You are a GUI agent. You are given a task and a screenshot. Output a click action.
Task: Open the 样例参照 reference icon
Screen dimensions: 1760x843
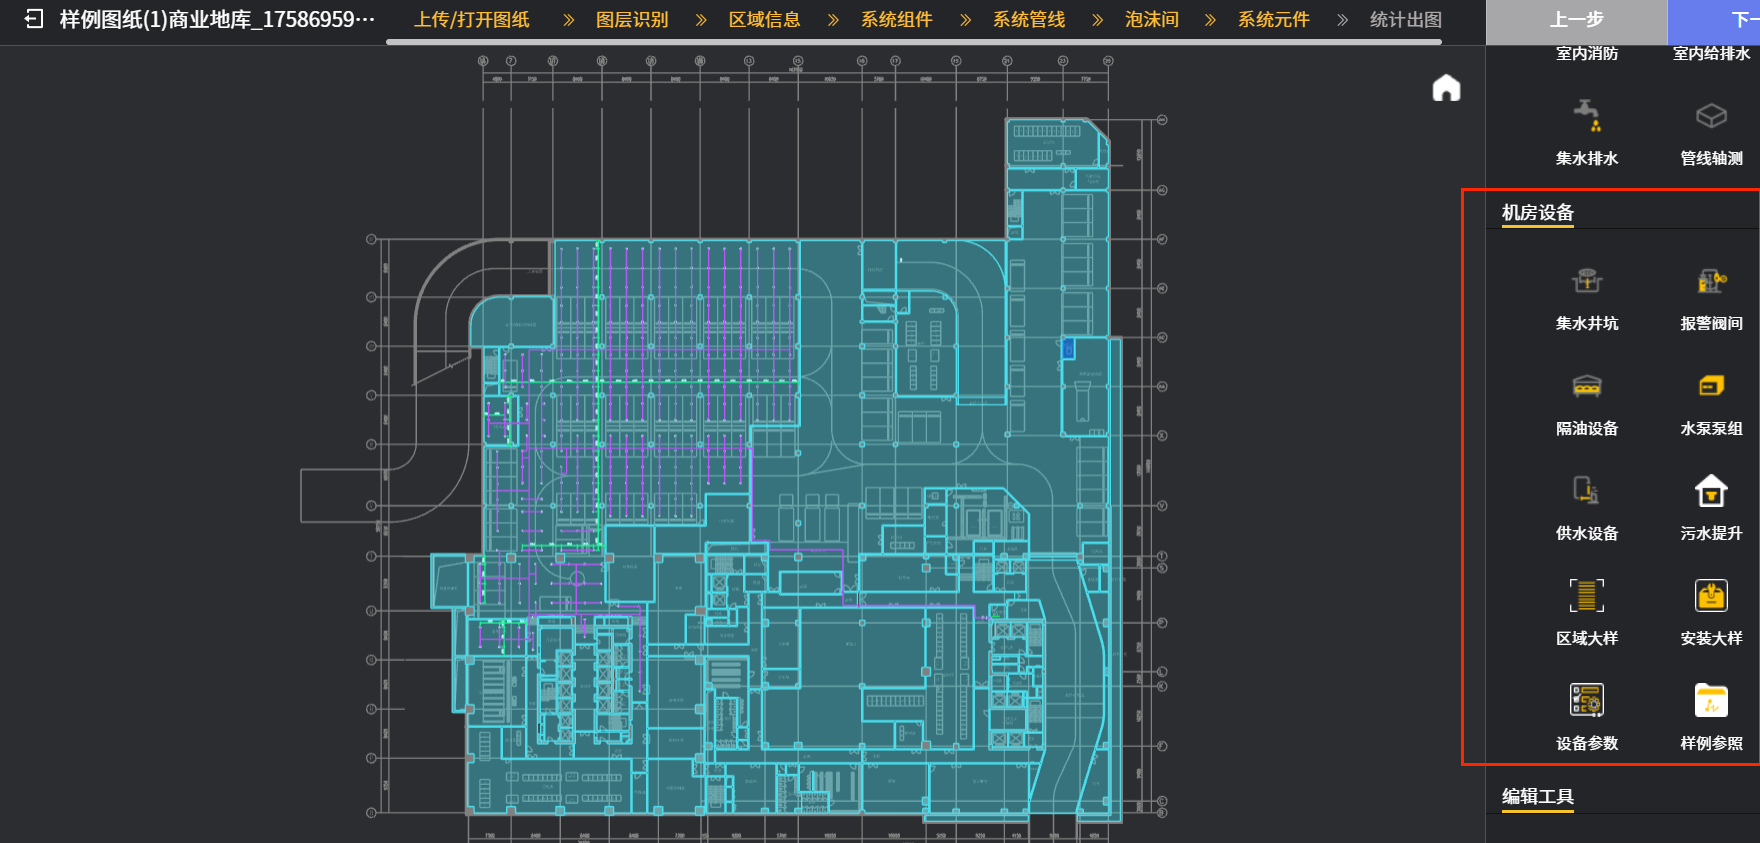(1710, 701)
